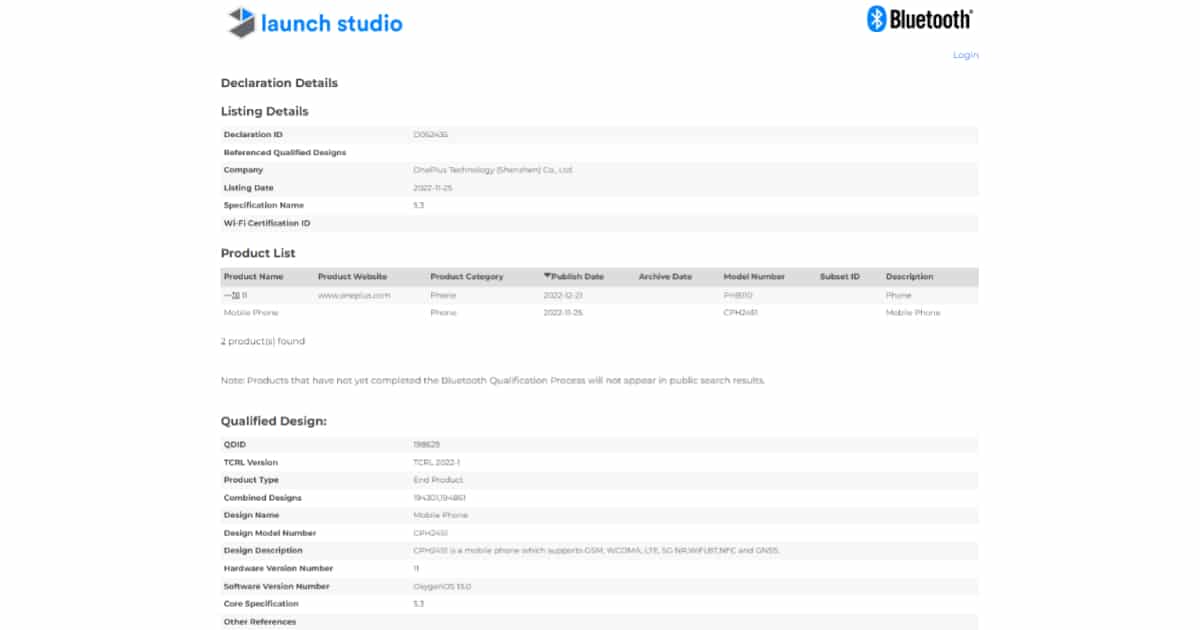
Task: Select the PHB110 model number cell
Action: tap(737, 295)
